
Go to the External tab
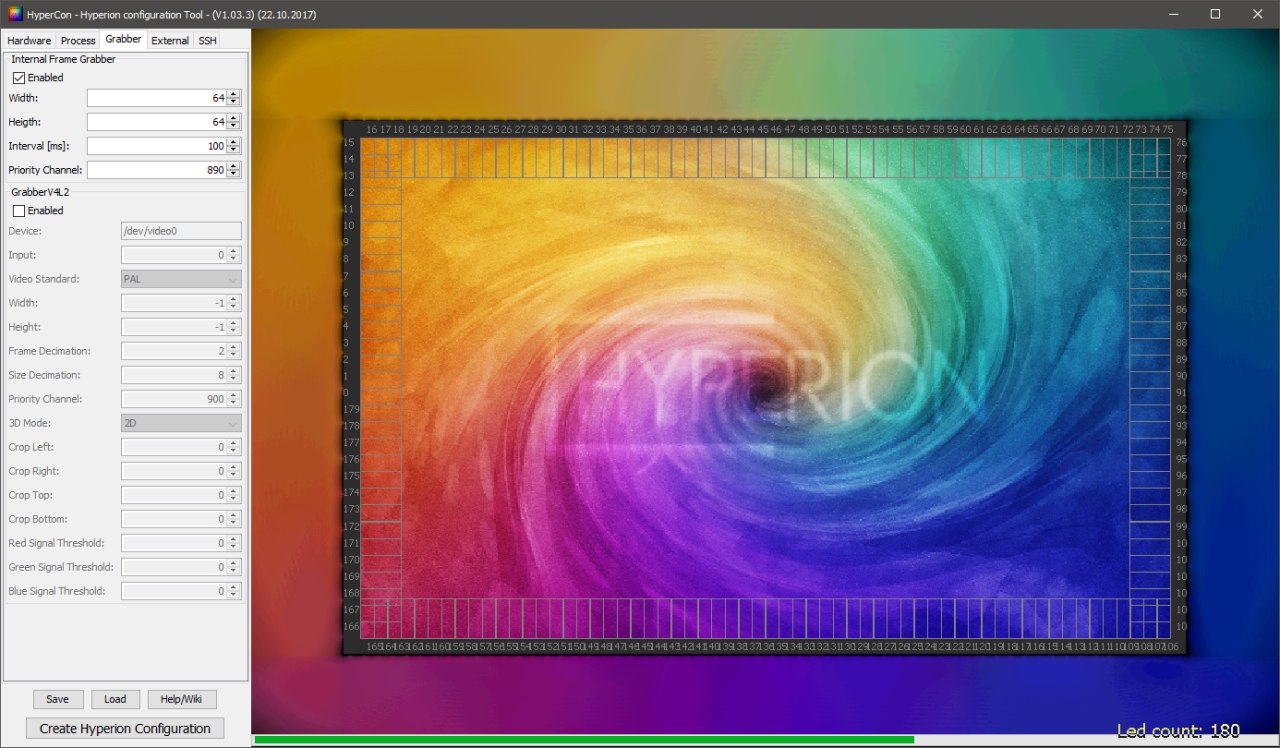click(x=170, y=40)
